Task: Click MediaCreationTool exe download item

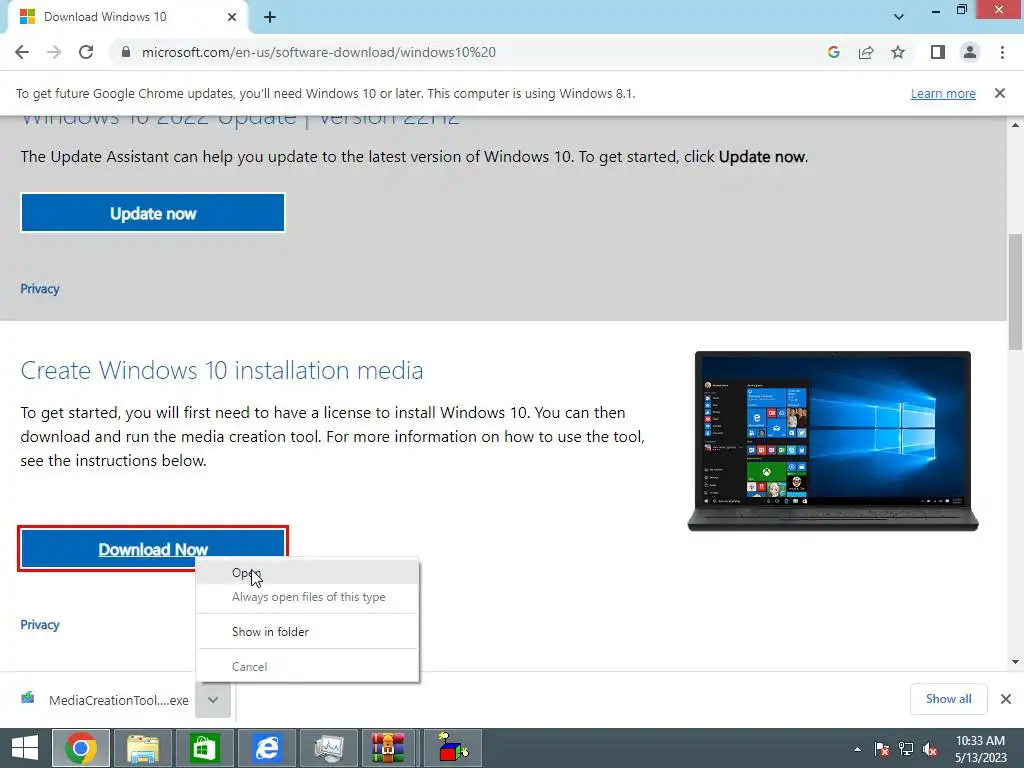Action: pos(104,700)
